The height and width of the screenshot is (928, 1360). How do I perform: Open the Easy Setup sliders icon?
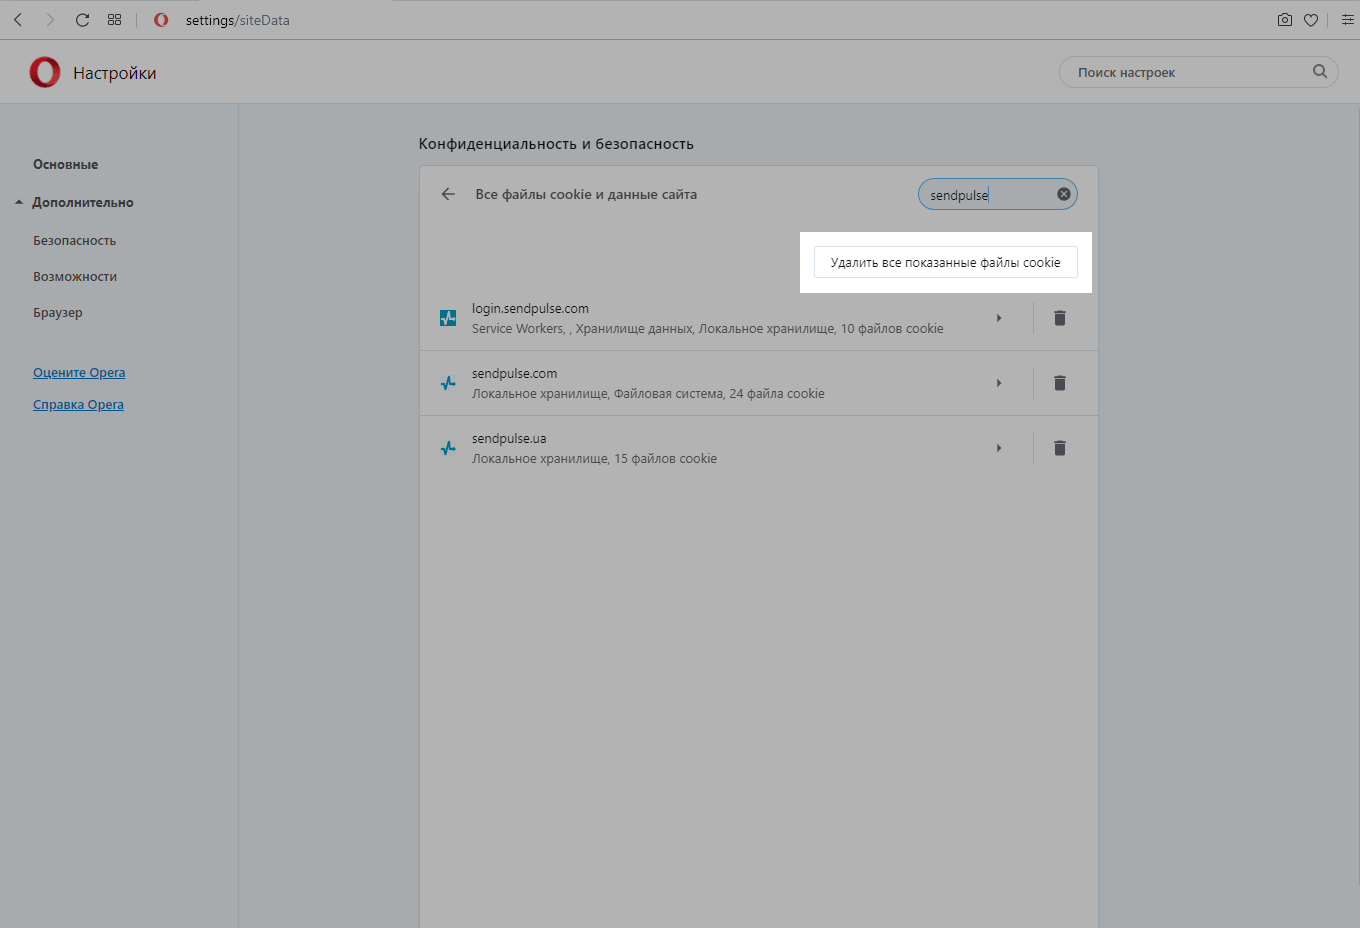point(1347,20)
